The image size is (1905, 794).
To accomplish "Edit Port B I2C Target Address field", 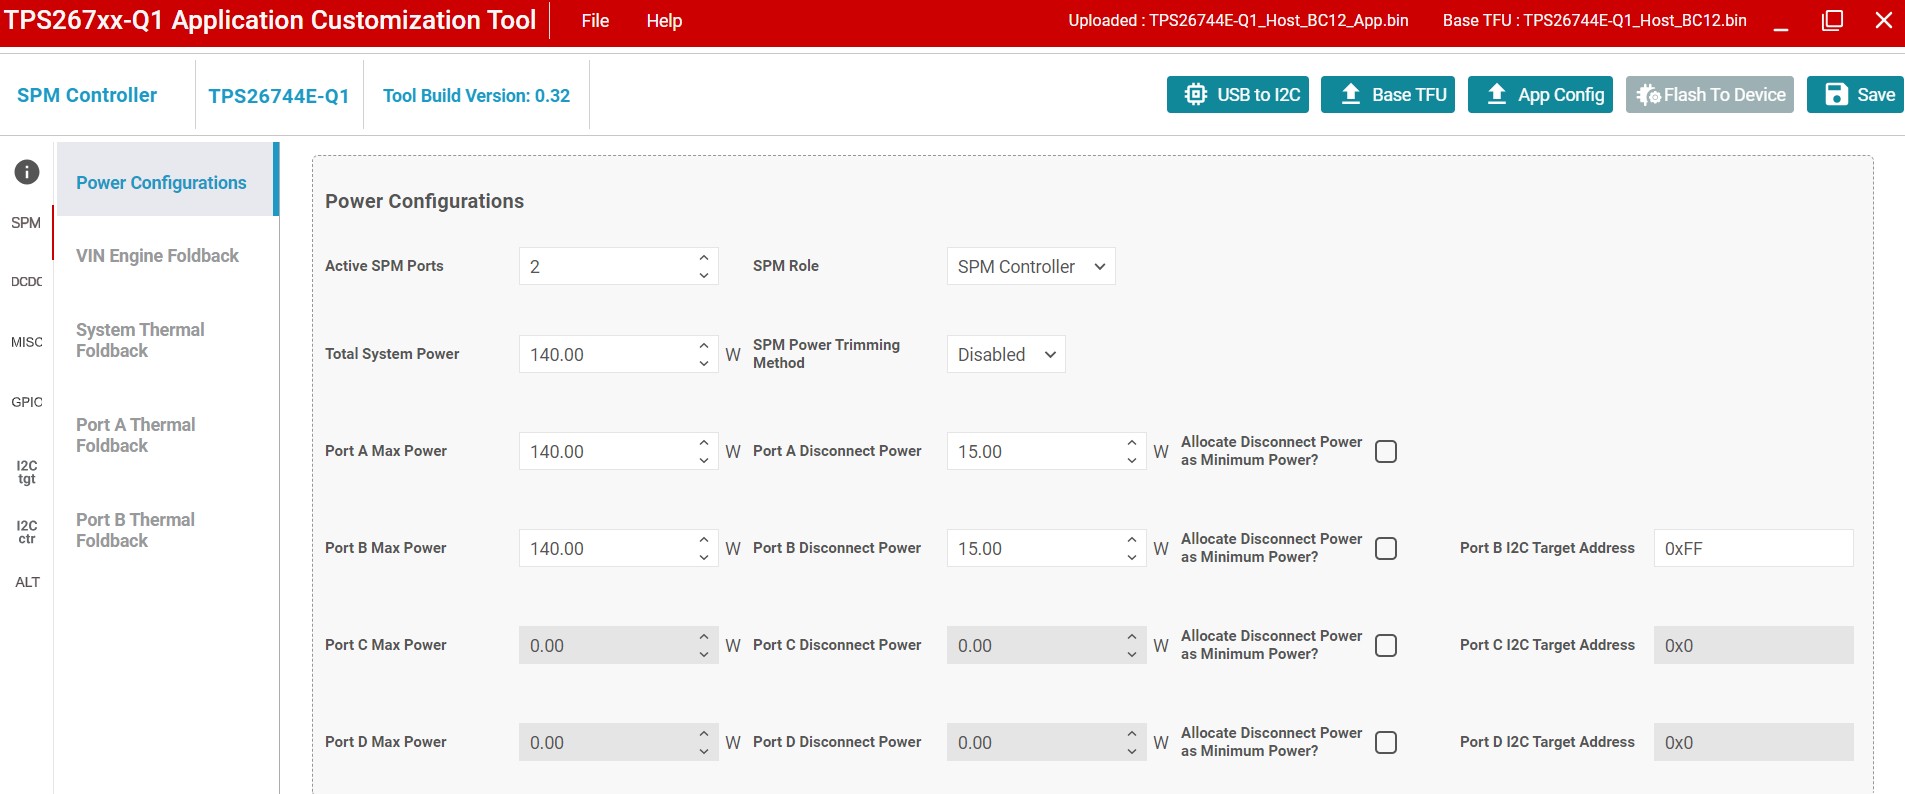I will point(1753,549).
